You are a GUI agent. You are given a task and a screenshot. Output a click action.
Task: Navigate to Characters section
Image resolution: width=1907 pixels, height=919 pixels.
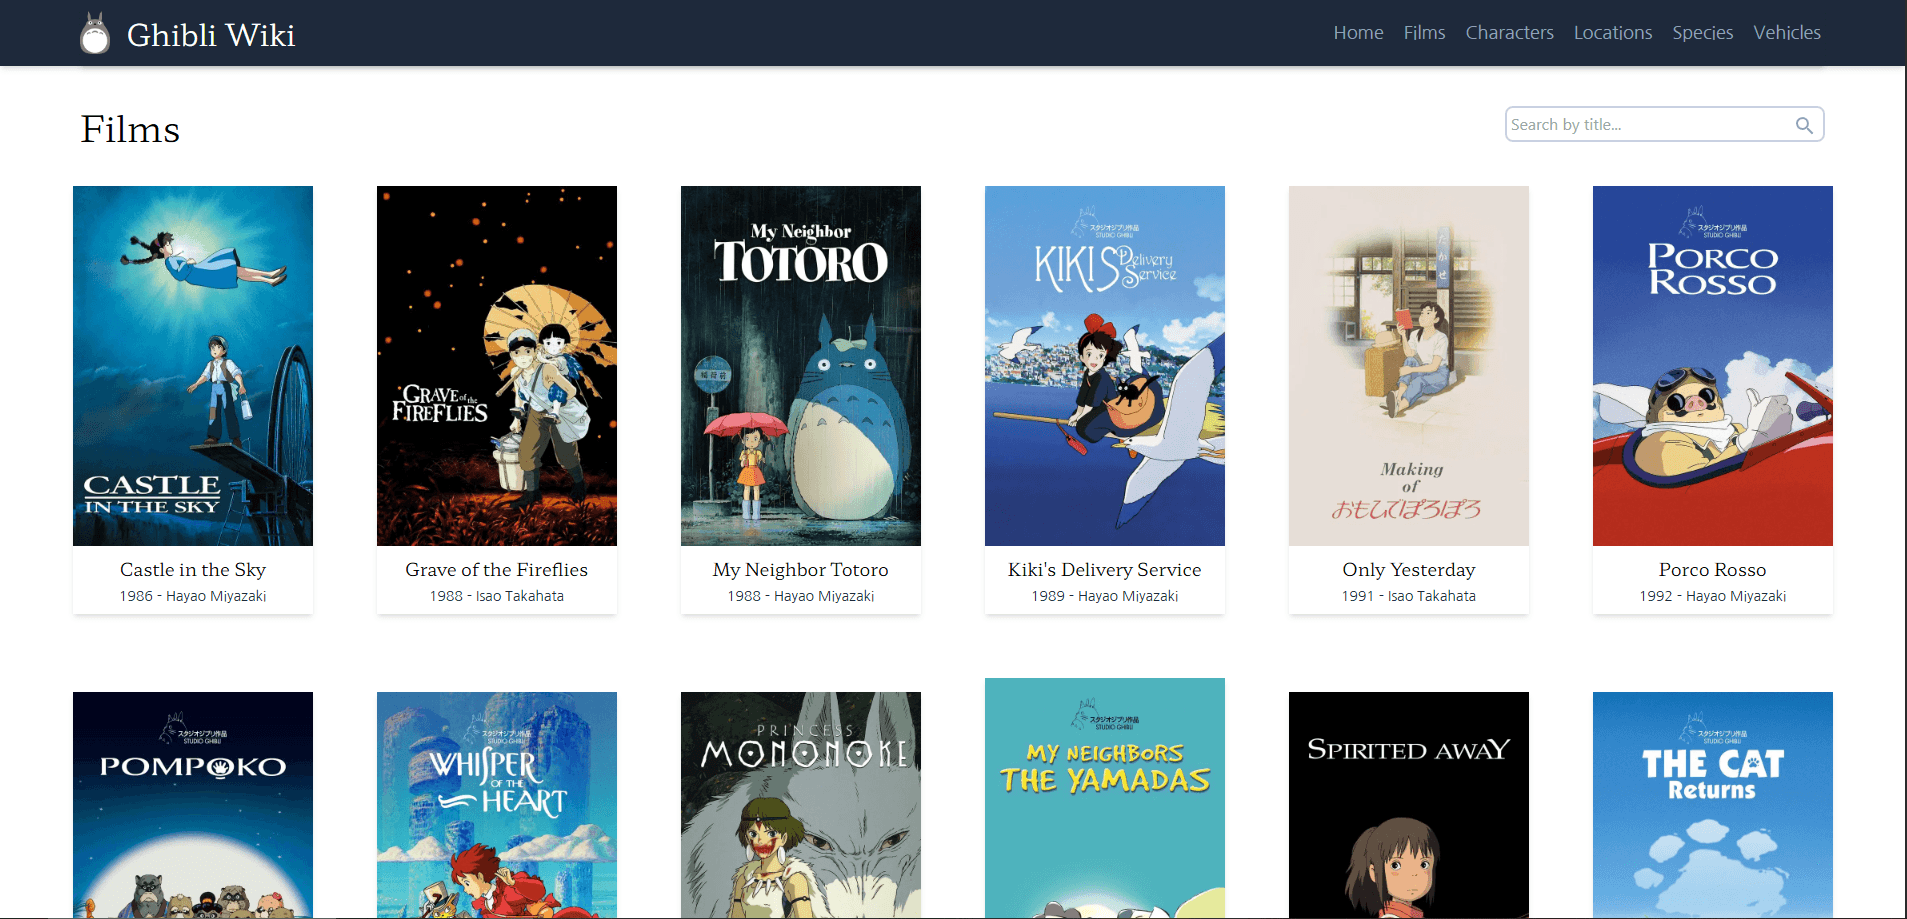coord(1508,33)
